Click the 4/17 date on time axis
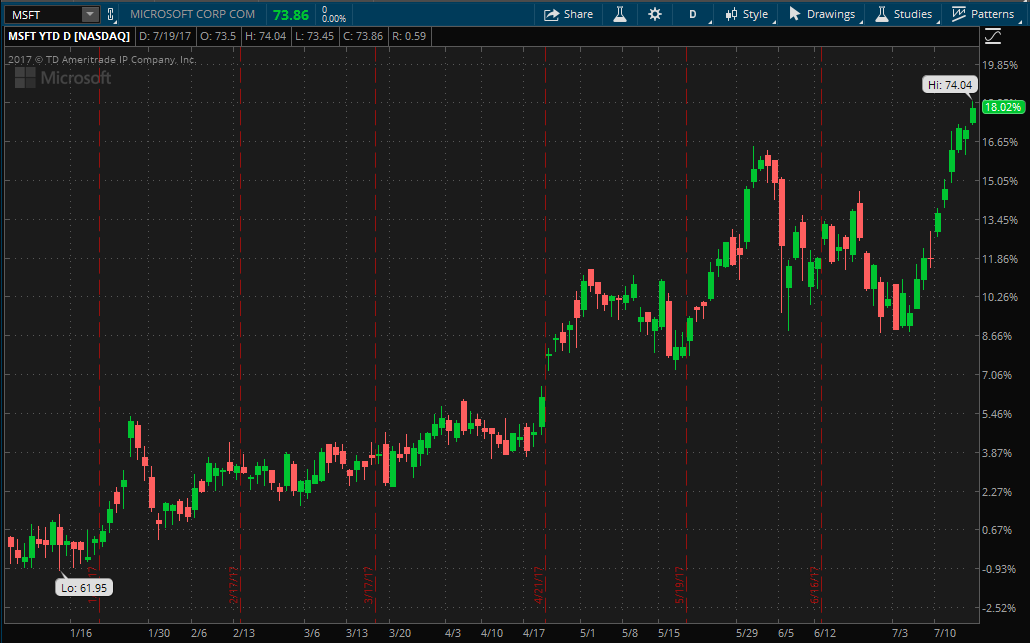The height and width of the screenshot is (643, 1030). point(534,633)
